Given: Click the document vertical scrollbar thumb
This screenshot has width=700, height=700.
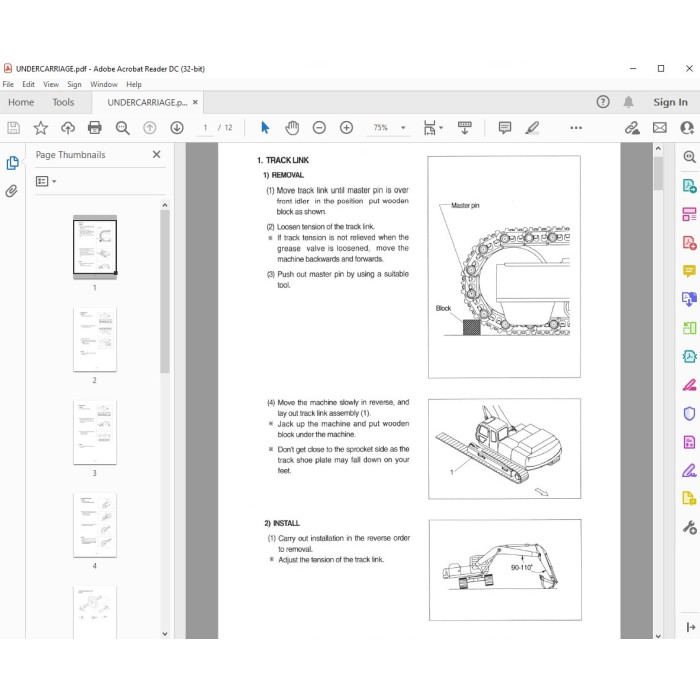Looking at the screenshot, I should tap(658, 173).
